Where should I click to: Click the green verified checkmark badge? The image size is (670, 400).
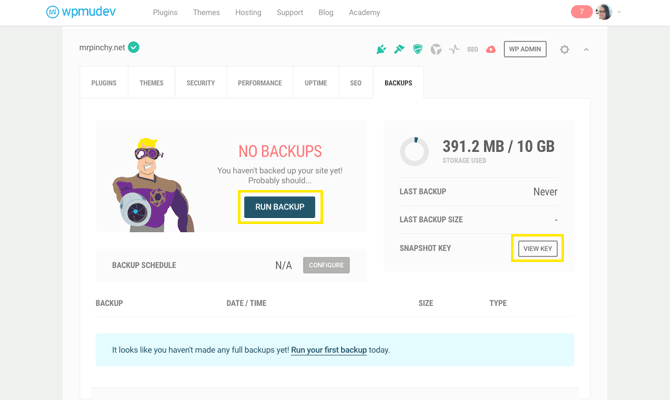(134, 47)
